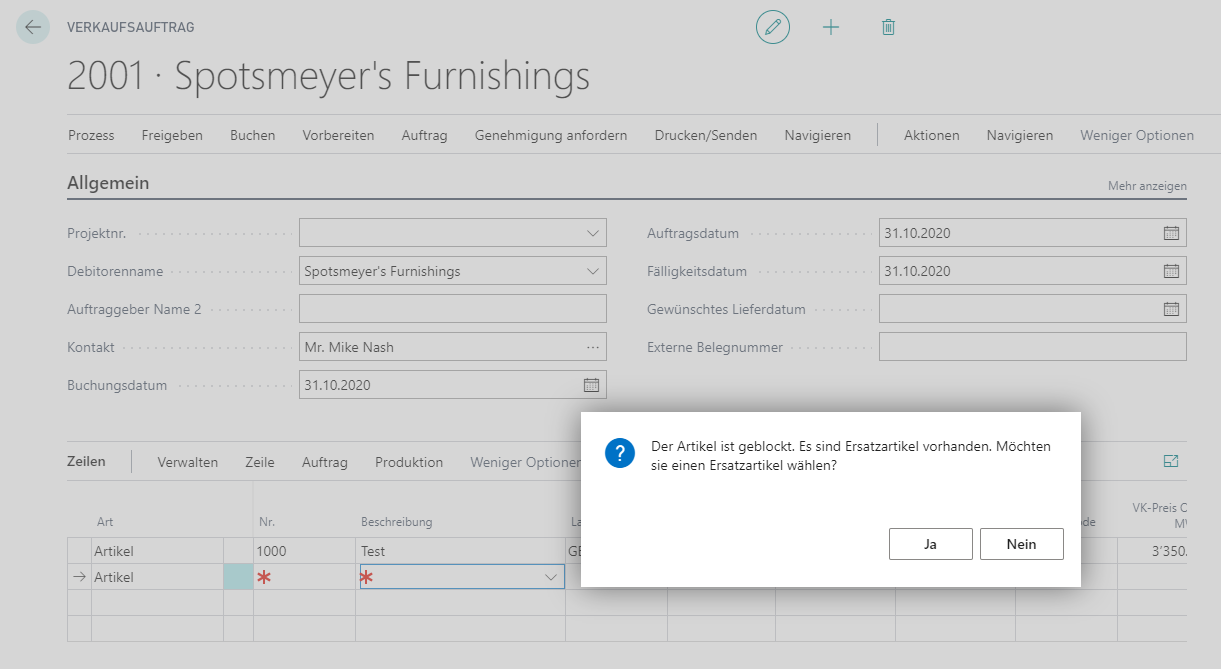The height and width of the screenshot is (669, 1221).
Task: Expand the Projektnr. dropdown
Action: click(593, 233)
